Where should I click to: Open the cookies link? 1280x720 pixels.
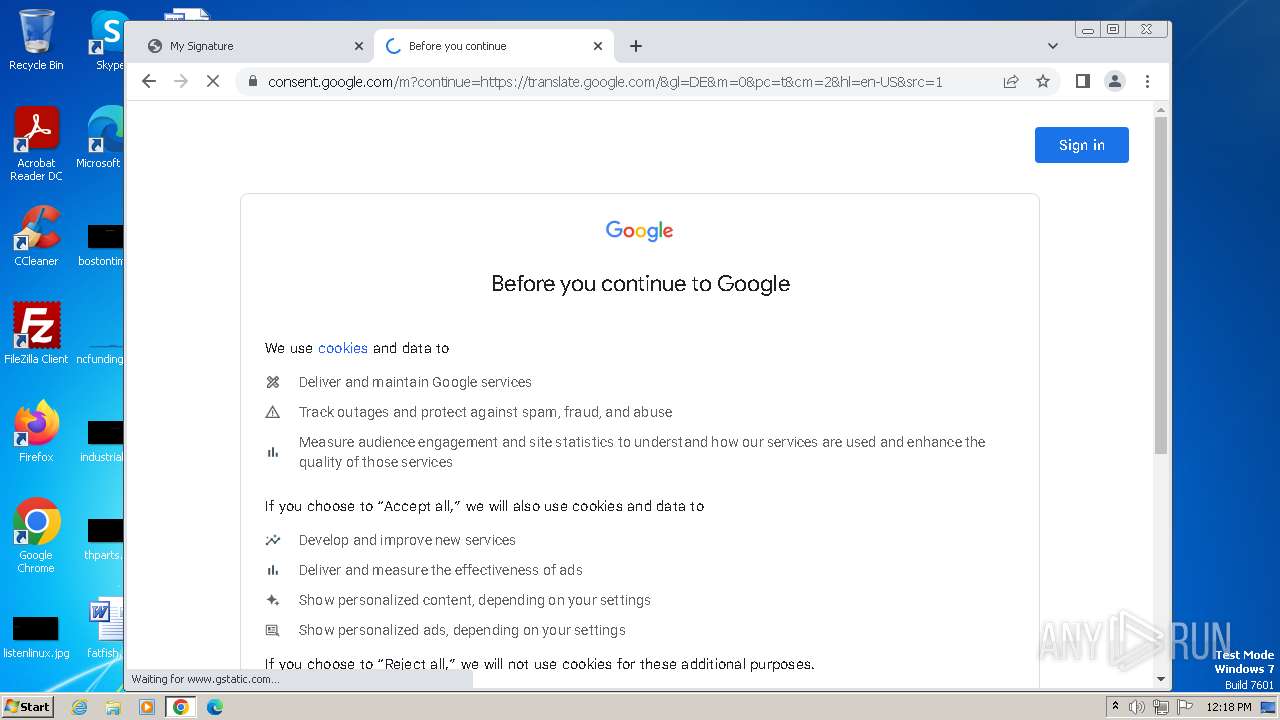pyautogui.click(x=343, y=348)
